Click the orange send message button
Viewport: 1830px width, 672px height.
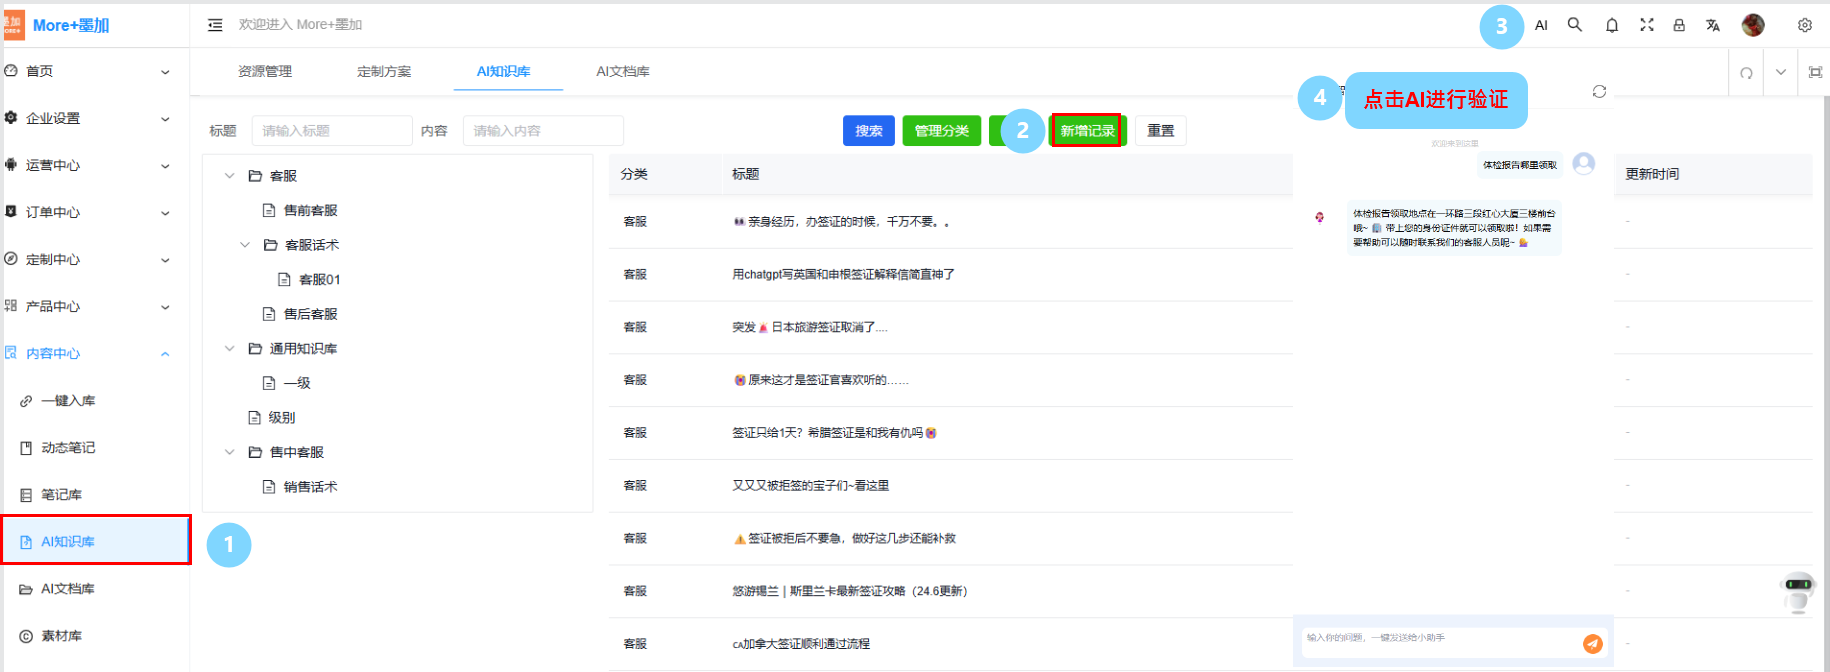click(x=1593, y=644)
